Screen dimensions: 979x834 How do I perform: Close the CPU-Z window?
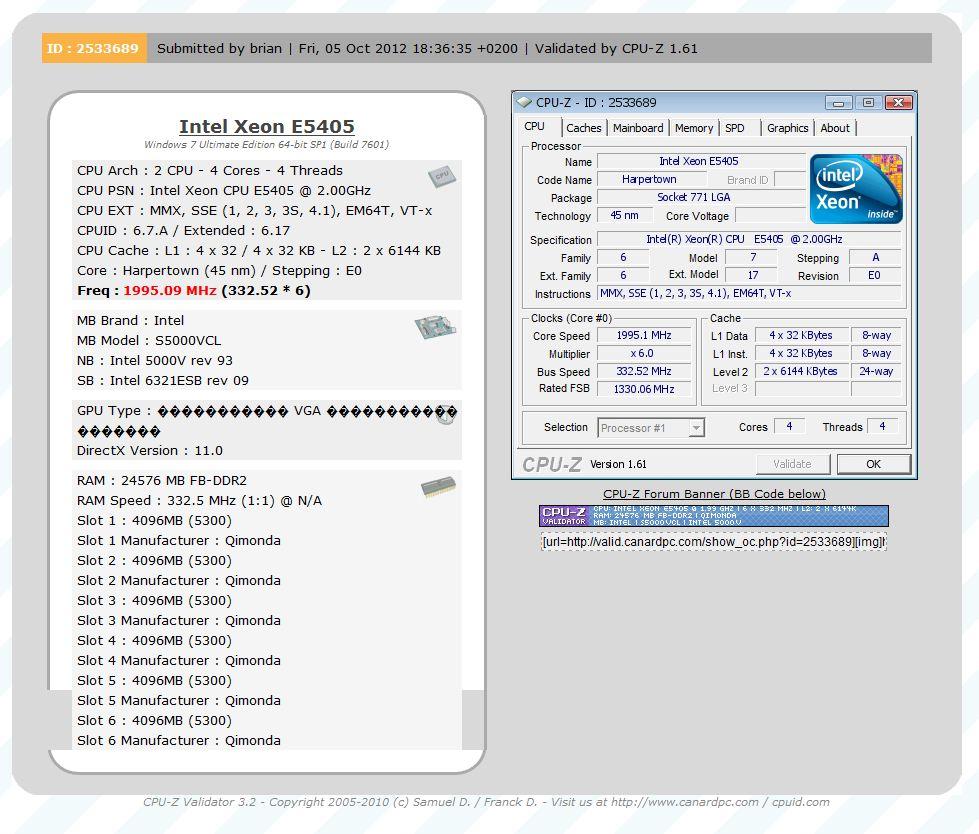[x=898, y=102]
